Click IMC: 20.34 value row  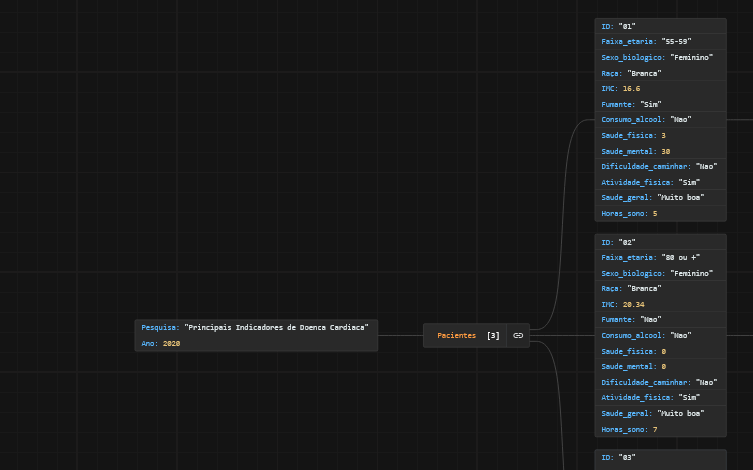[x=660, y=304]
